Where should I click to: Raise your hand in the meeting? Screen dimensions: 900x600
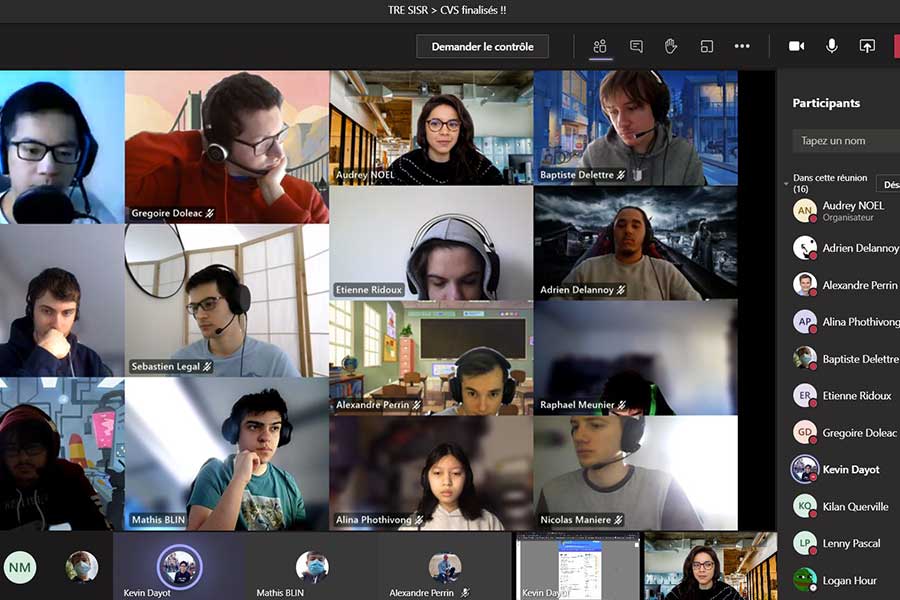pos(671,46)
